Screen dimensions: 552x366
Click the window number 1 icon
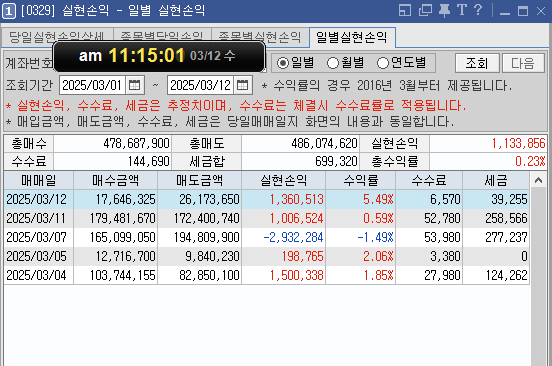point(9,11)
